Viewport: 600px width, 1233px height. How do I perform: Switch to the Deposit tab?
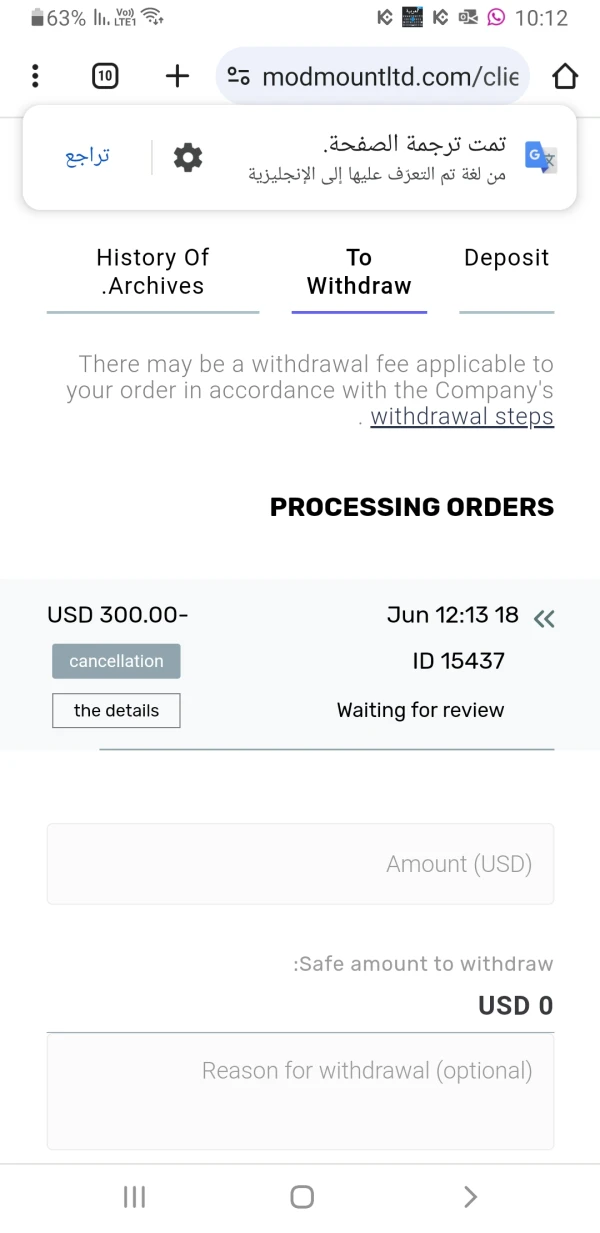[506, 258]
